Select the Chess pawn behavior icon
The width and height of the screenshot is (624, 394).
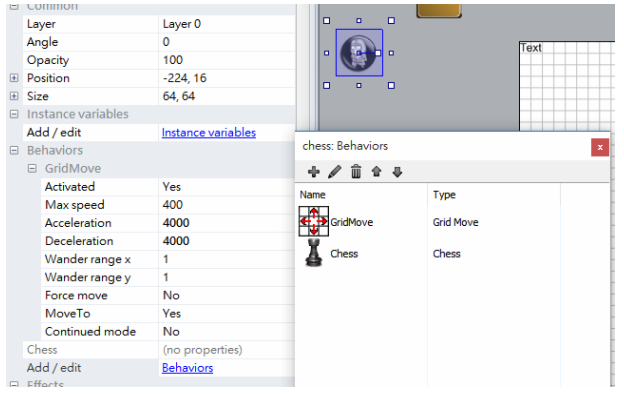[x=314, y=253]
